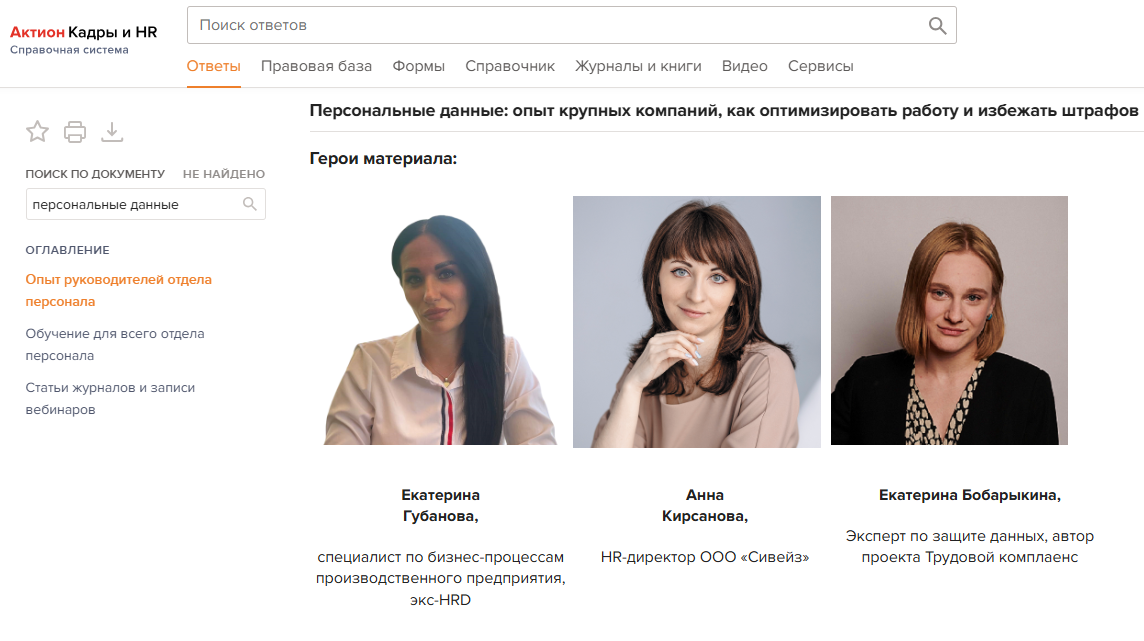Print the document using printer icon
Image resolution: width=1144 pixels, height=641 pixels.
pyautogui.click(x=74, y=132)
